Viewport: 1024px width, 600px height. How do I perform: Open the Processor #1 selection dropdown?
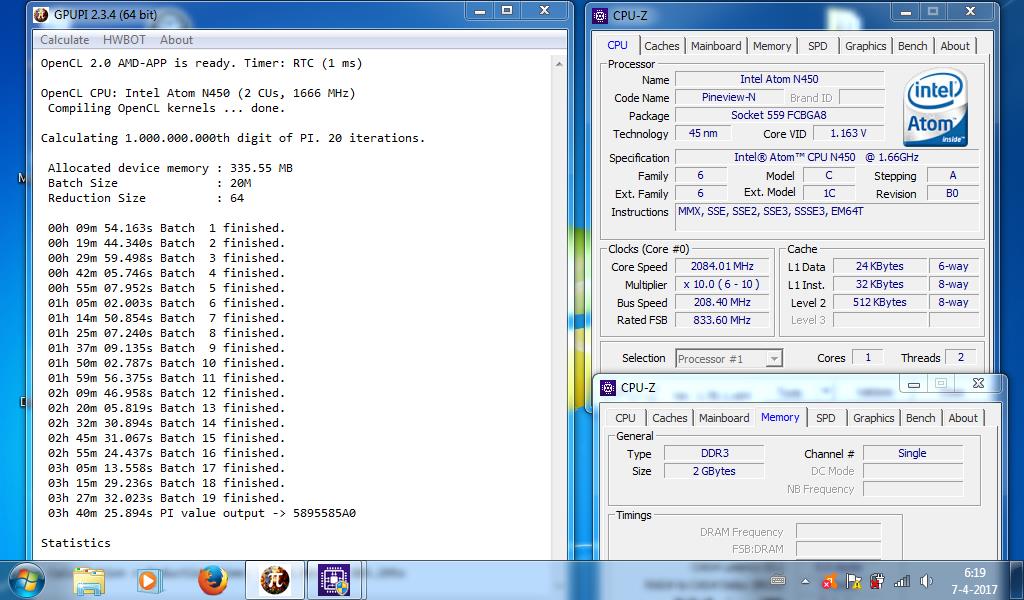(728, 358)
